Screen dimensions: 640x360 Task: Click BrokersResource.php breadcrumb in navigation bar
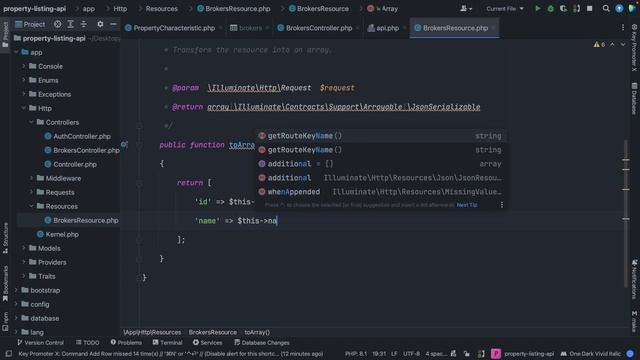[233, 9]
